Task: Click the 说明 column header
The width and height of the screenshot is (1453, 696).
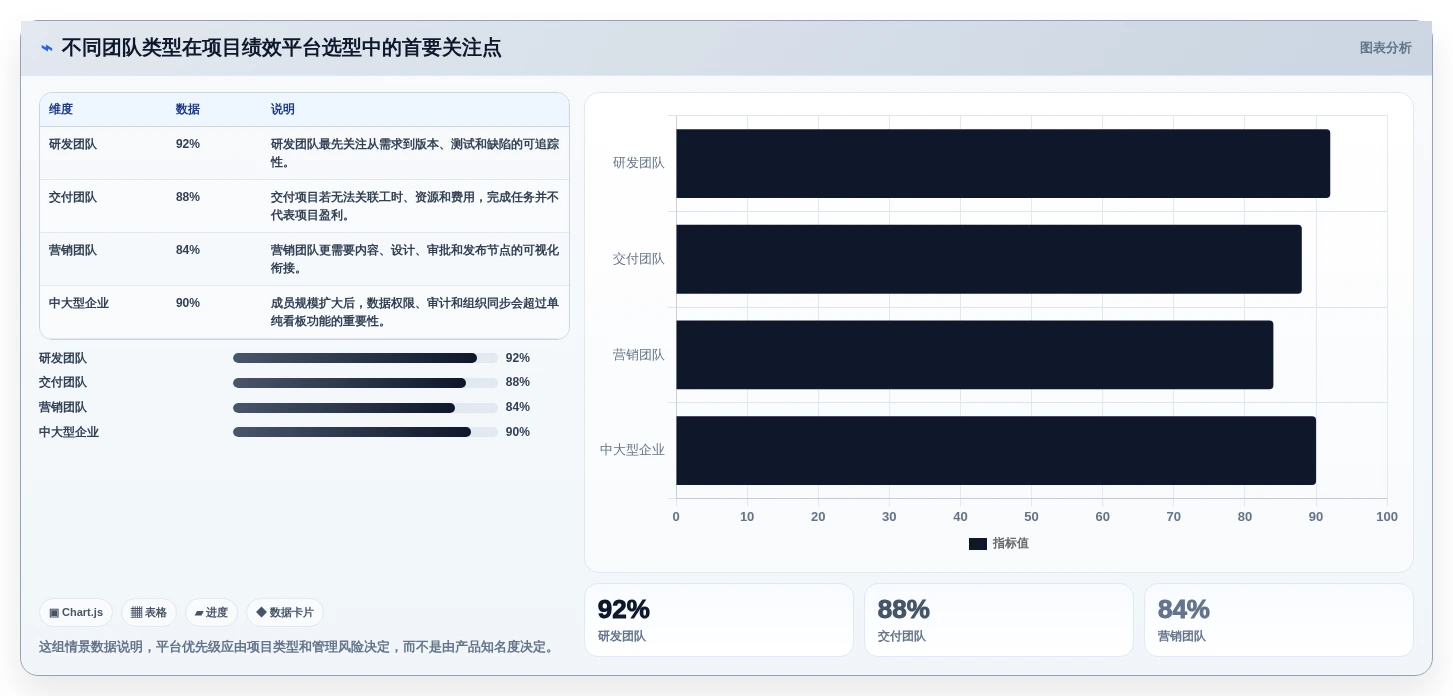Action: 283,110
